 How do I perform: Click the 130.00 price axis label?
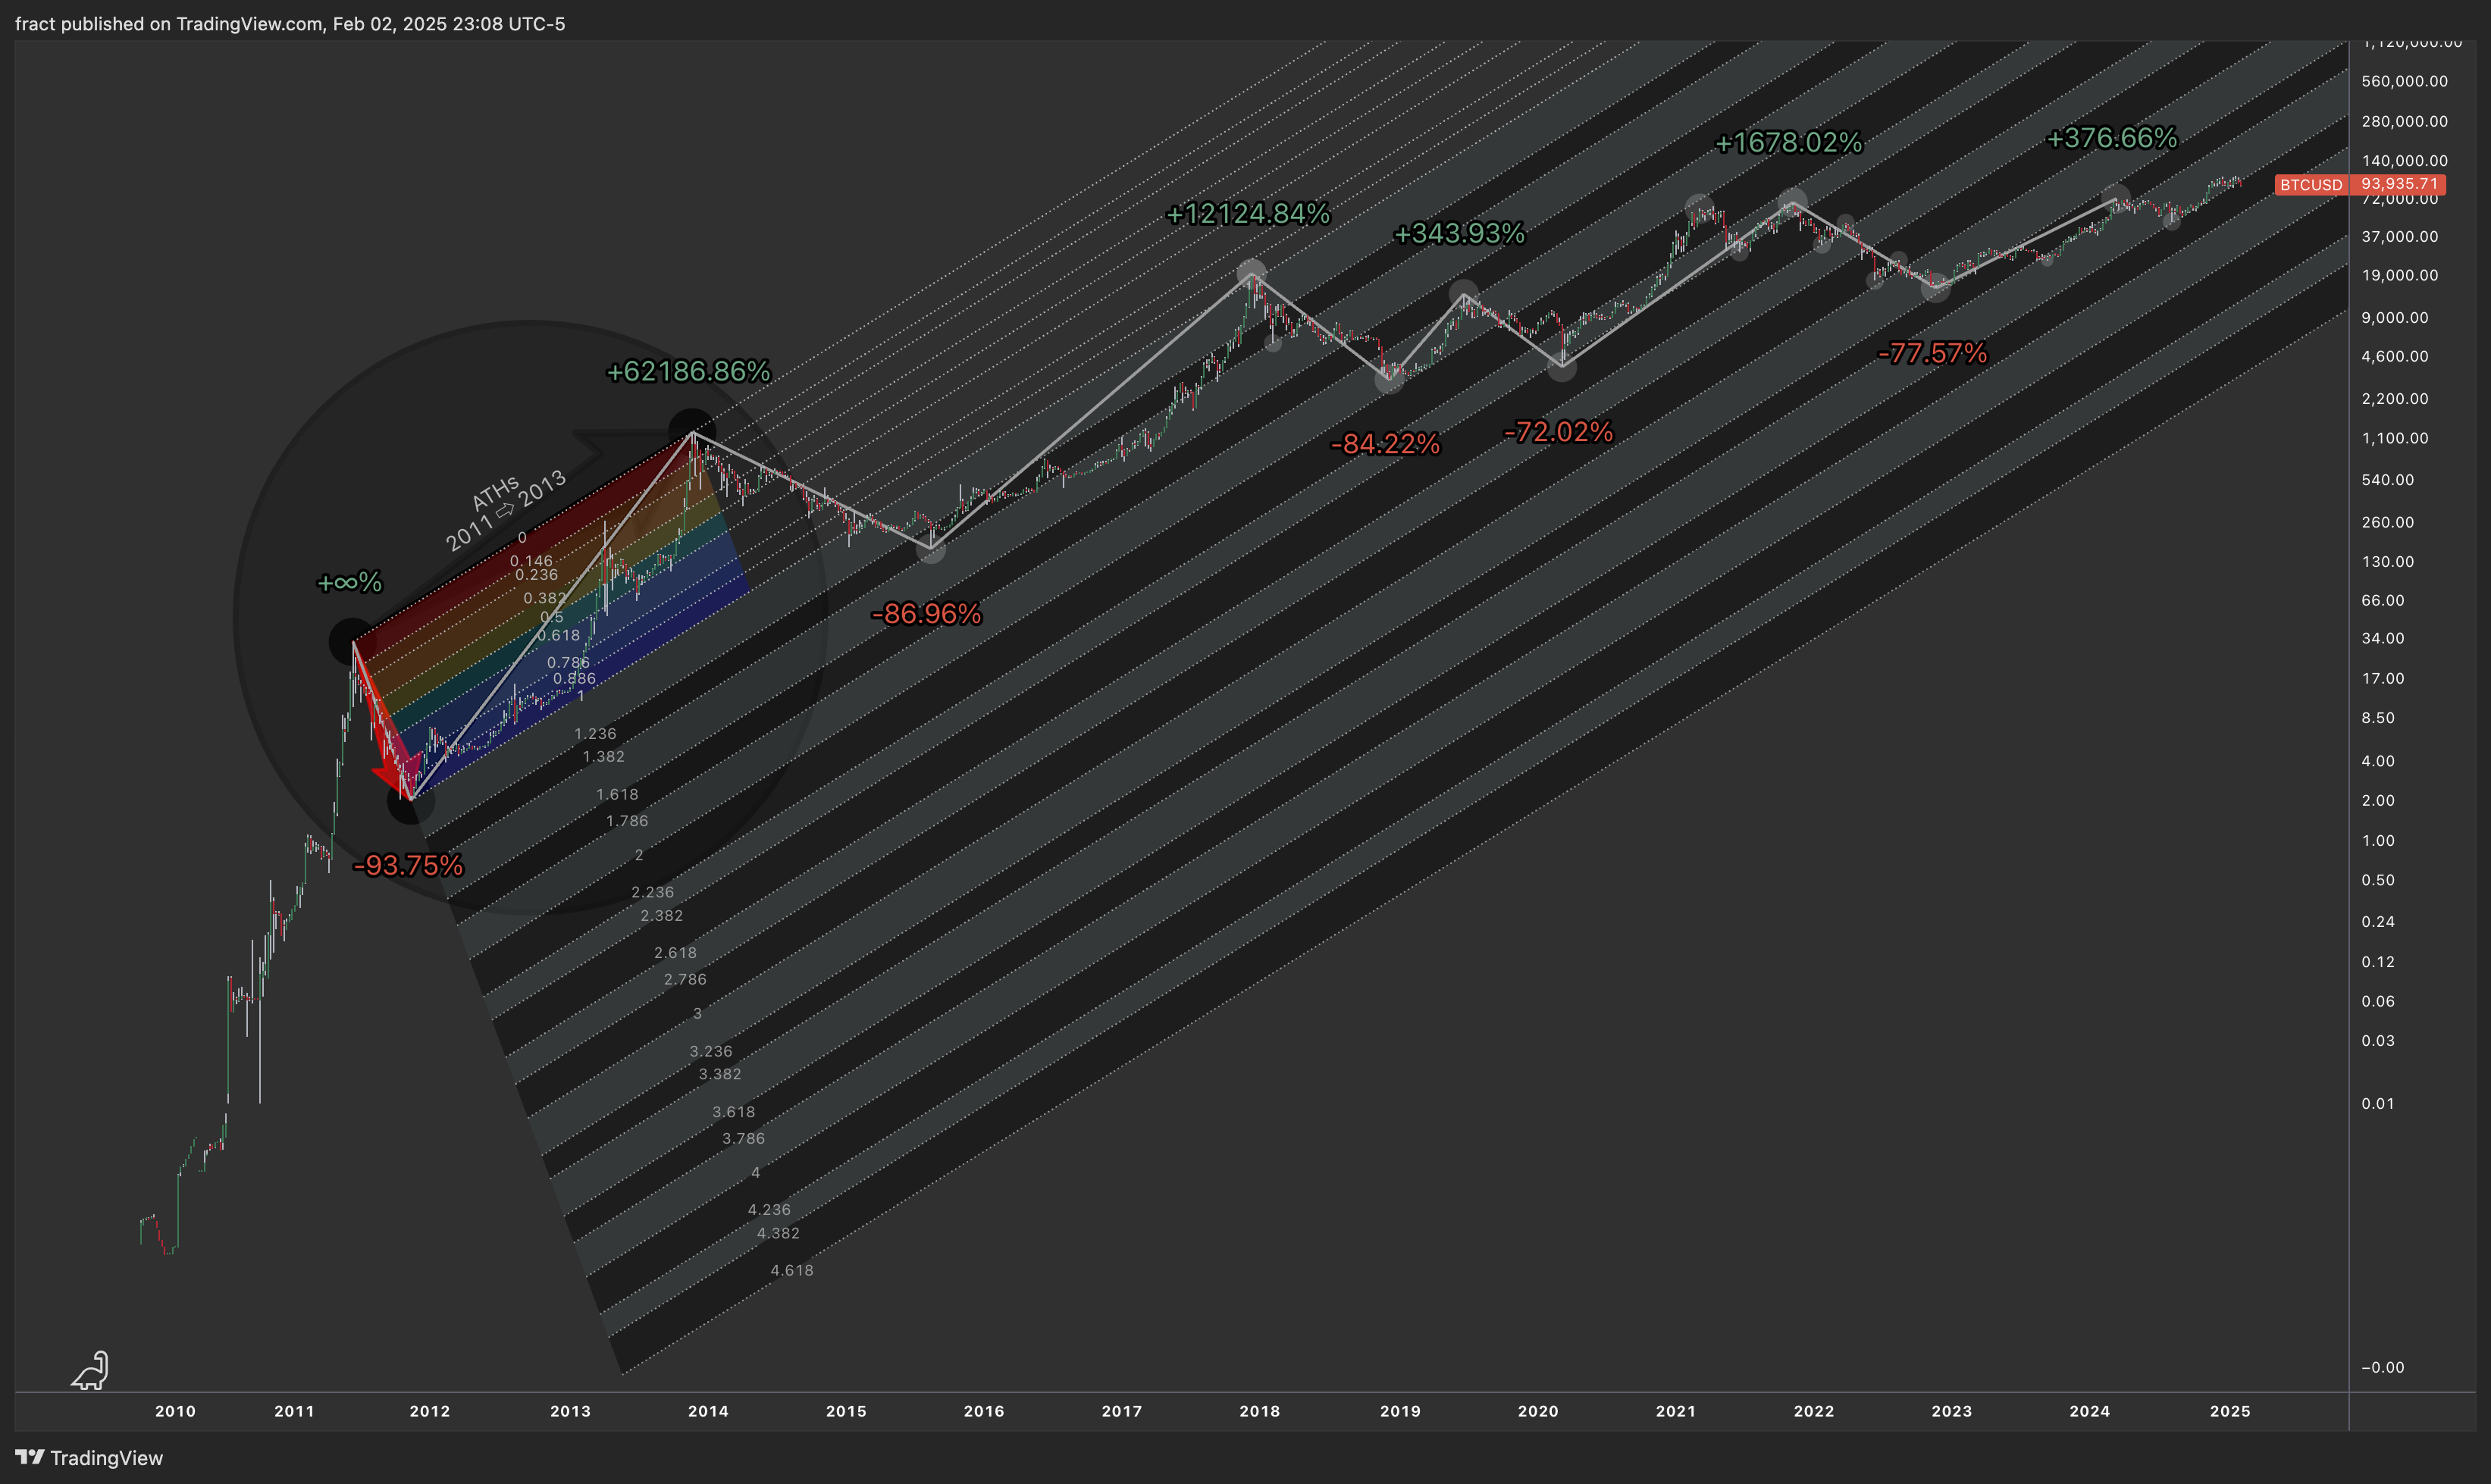pyautogui.click(x=2388, y=562)
